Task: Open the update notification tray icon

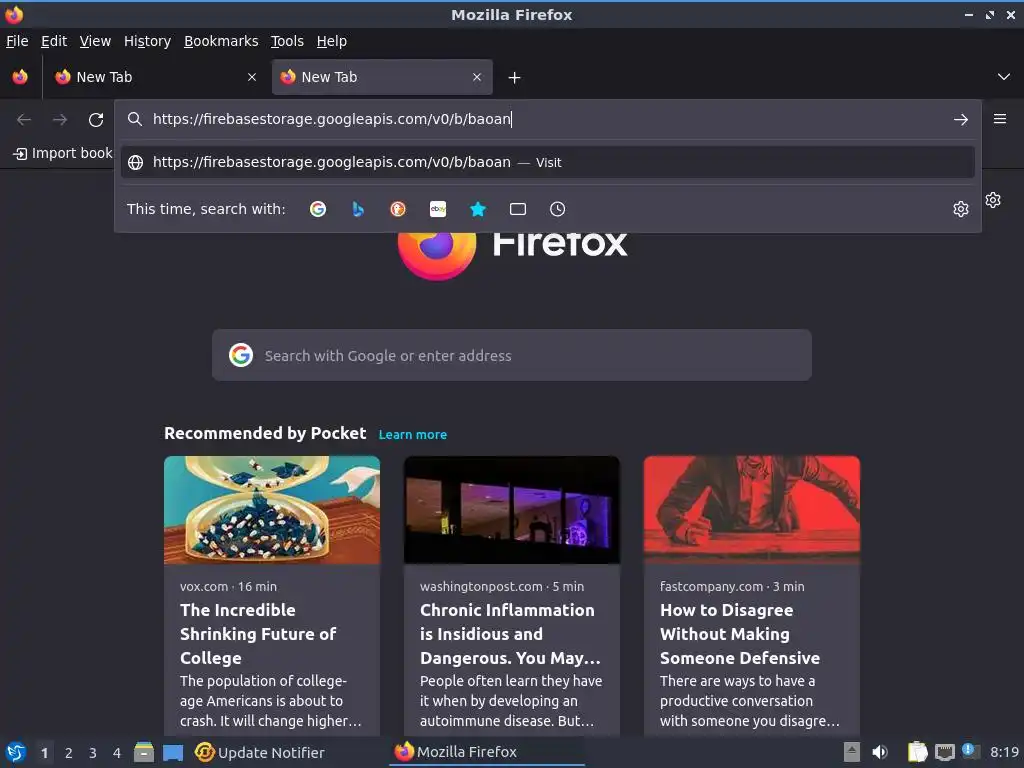Action: coord(971,752)
